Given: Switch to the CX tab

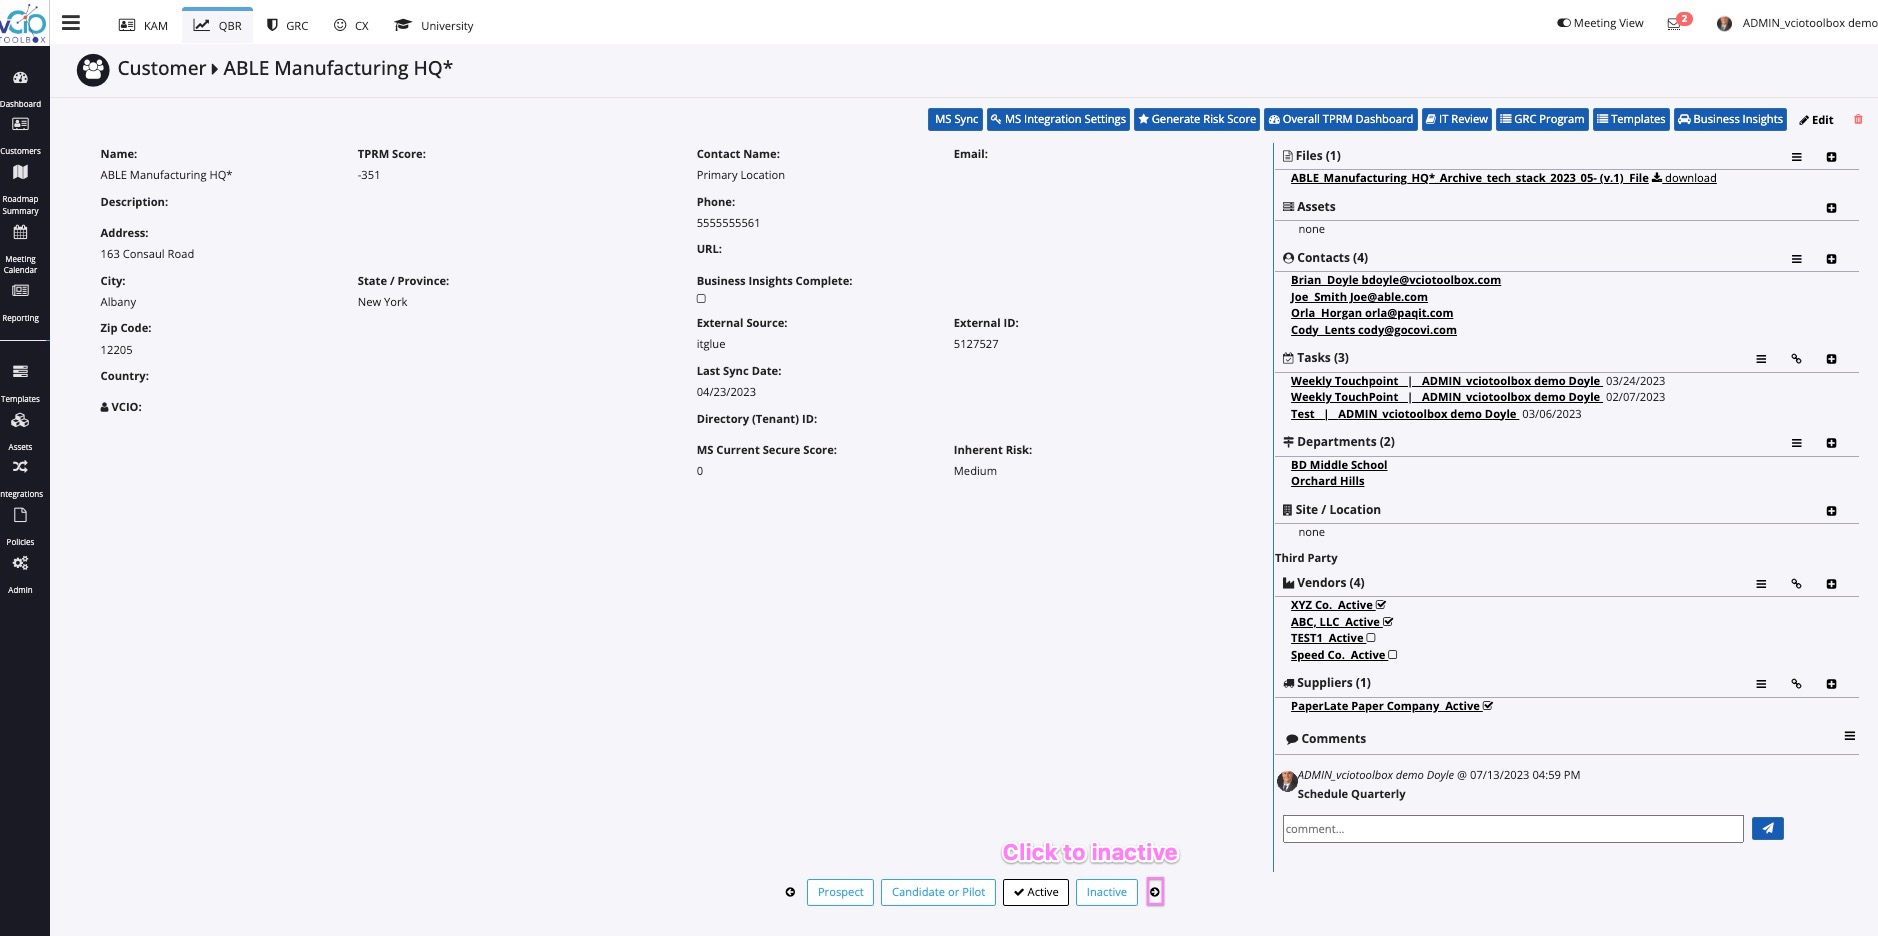Looking at the screenshot, I should tap(351, 25).
